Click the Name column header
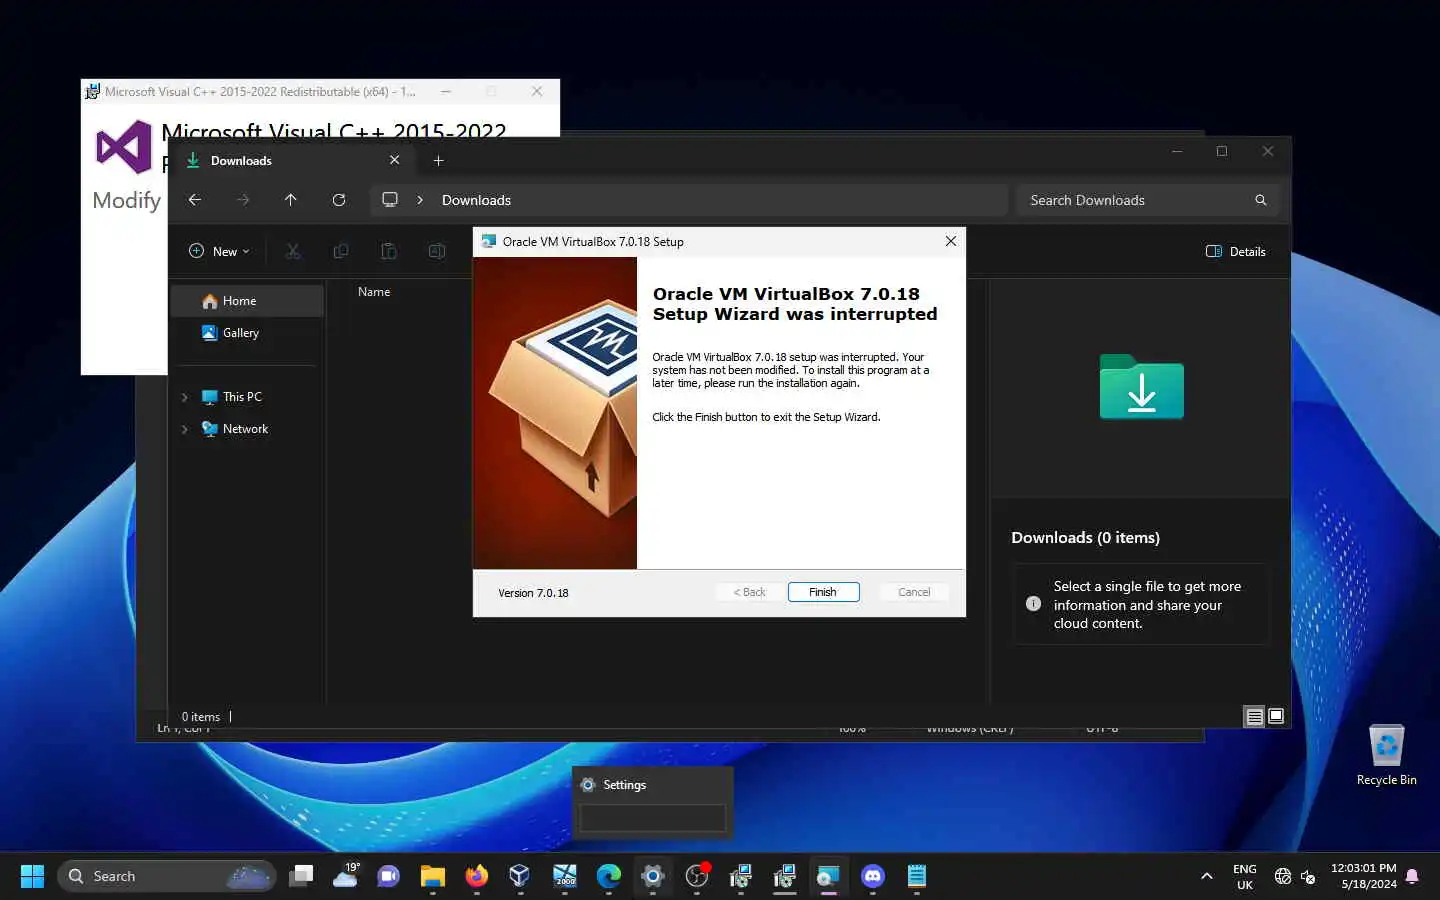The width and height of the screenshot is (1440, 900). pyautogui.click(x=374, y=292)
